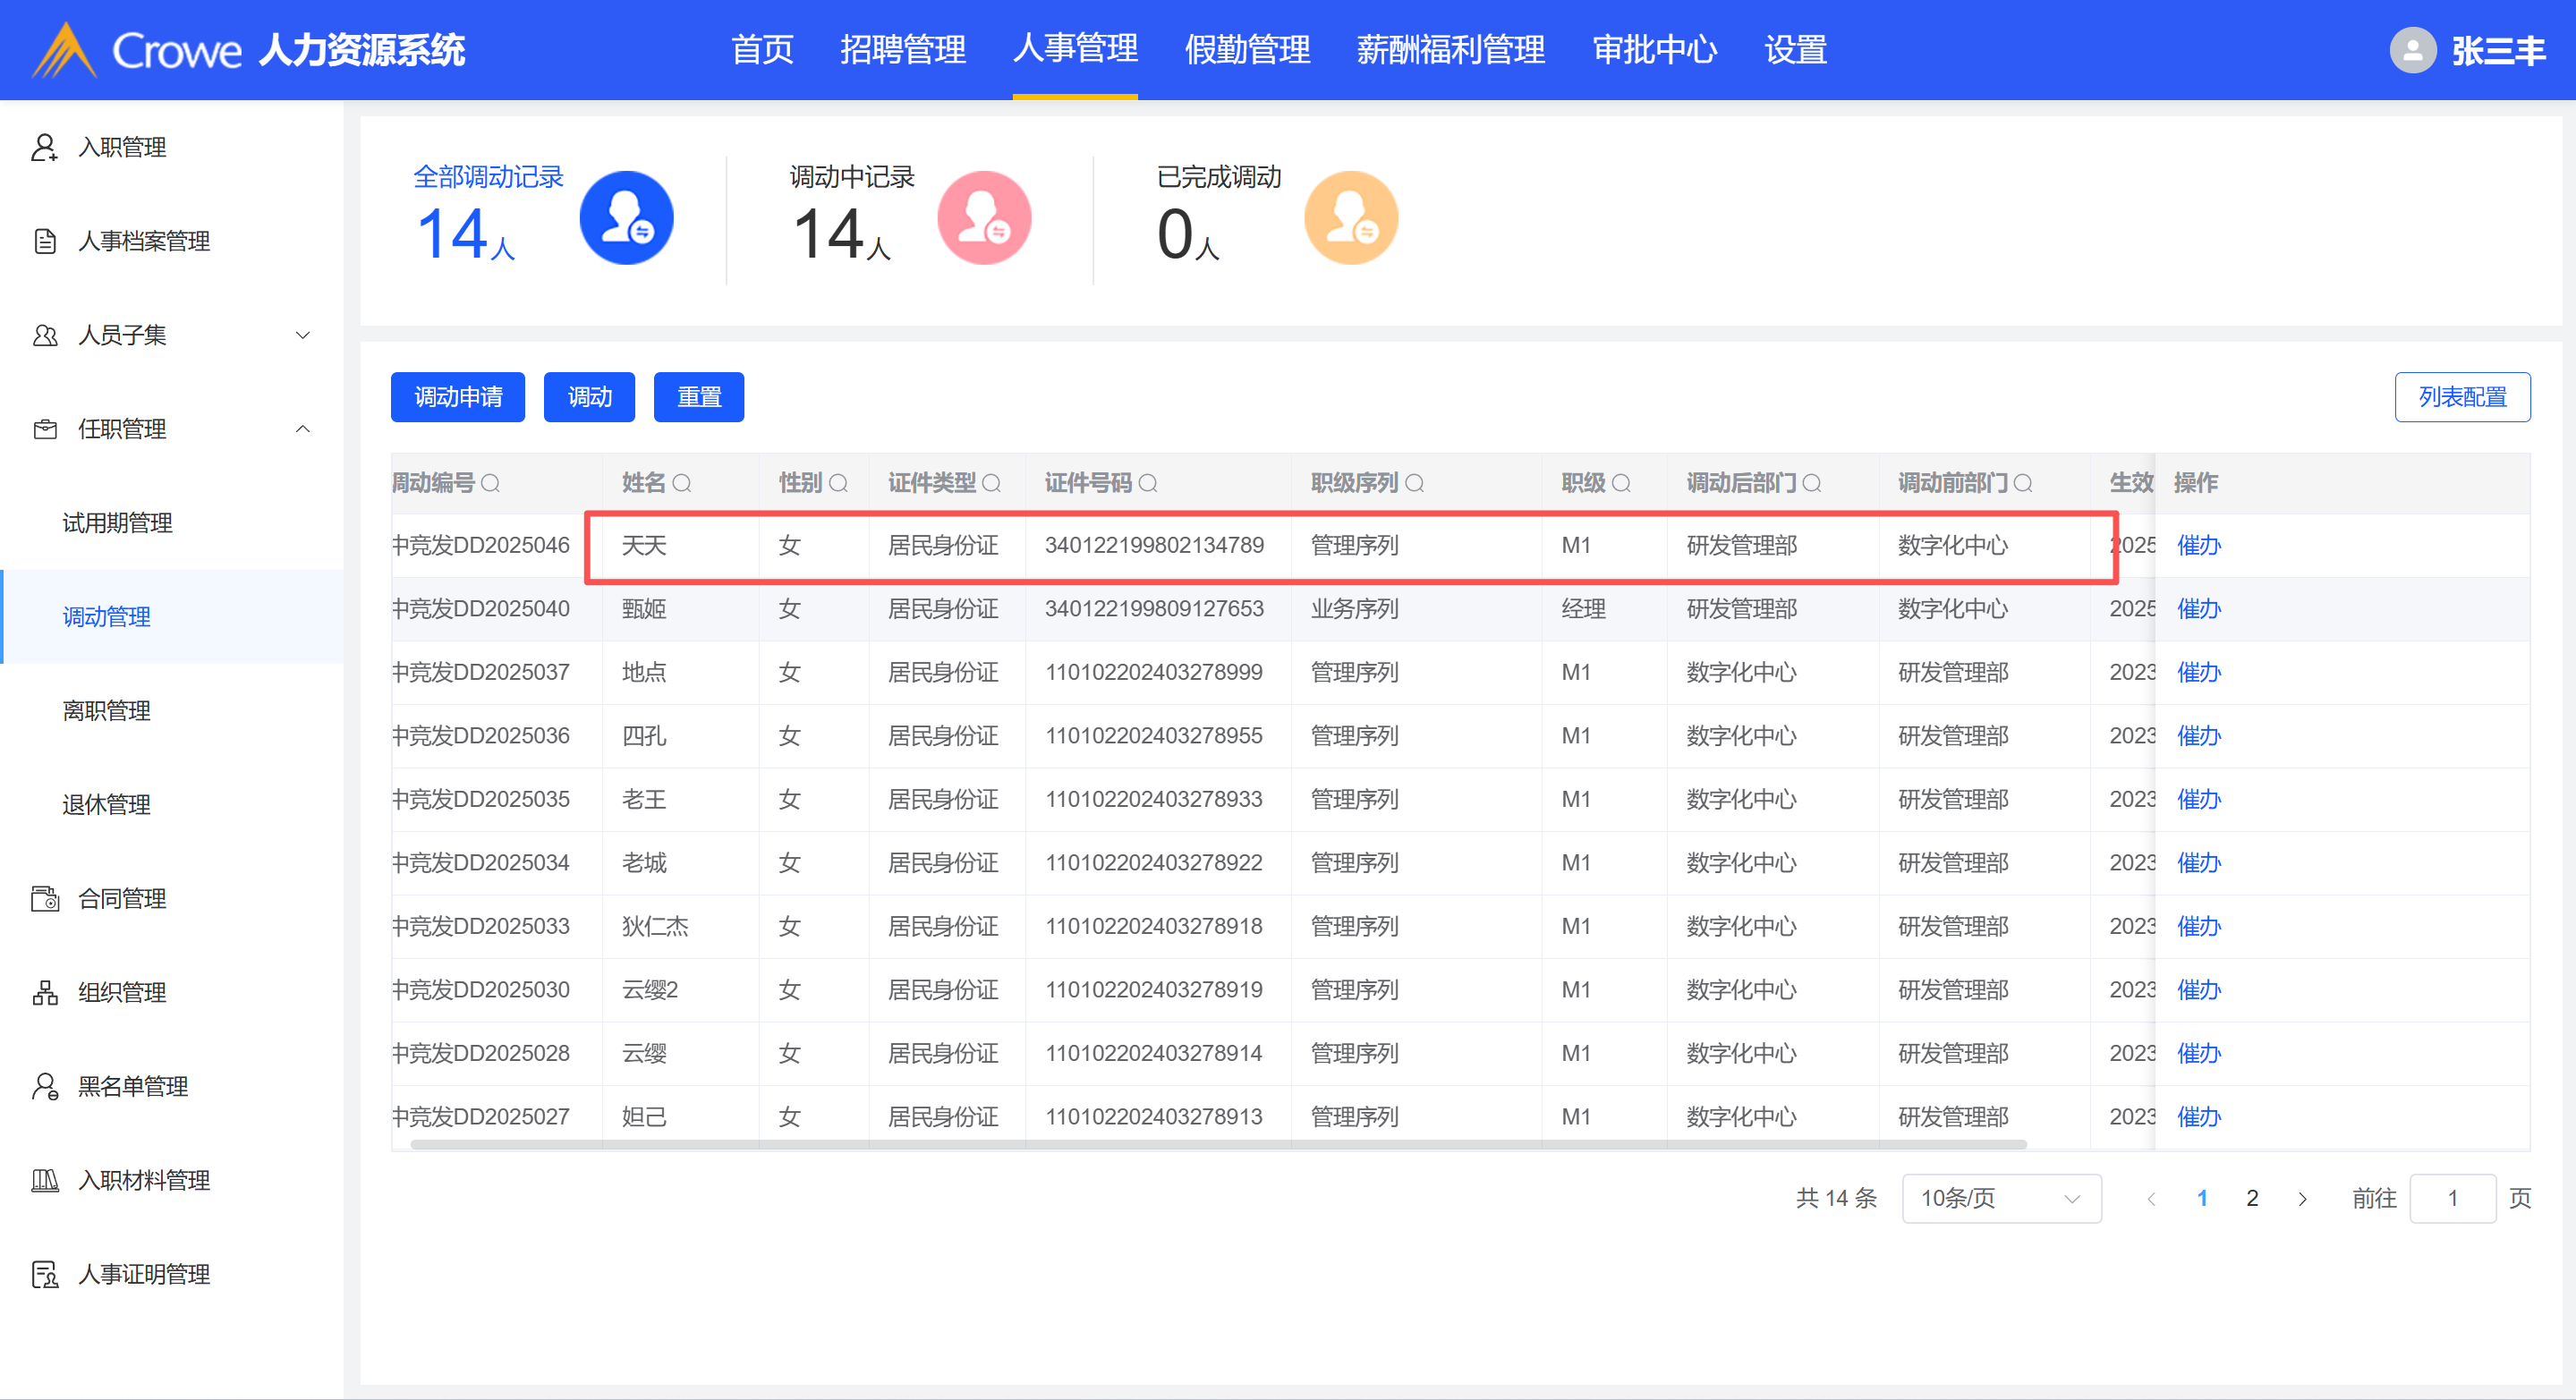This screenshot has width=2576, height=1400.
Task: Open 组织管理 in the sidebar
Action: coord(122,992)
